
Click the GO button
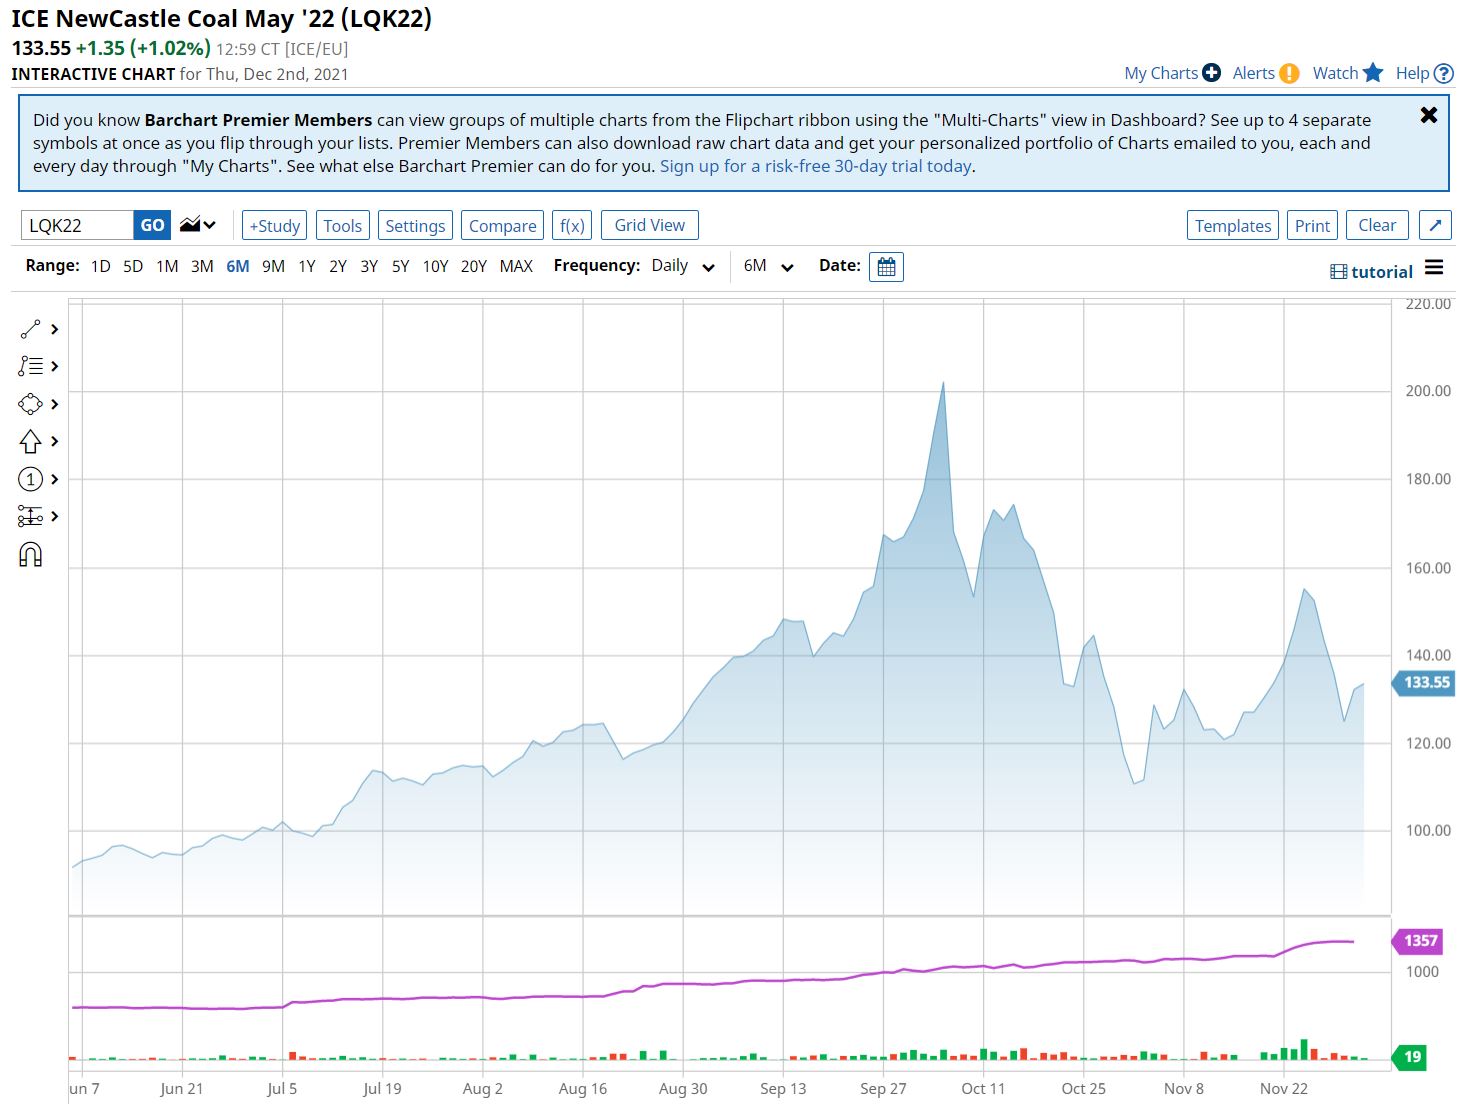[x=152, y=225]
